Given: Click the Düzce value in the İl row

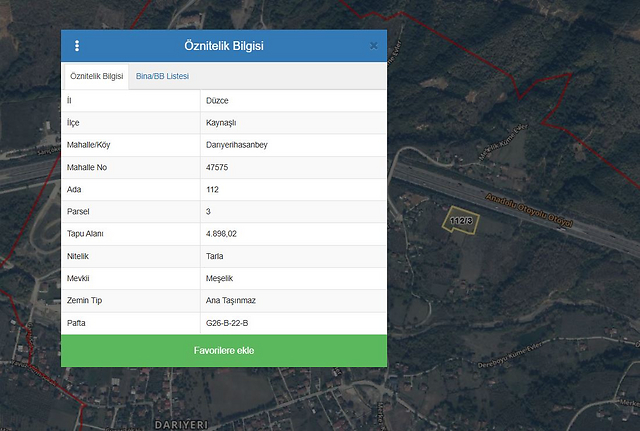Looking at the screenshot, I should 217,101.
